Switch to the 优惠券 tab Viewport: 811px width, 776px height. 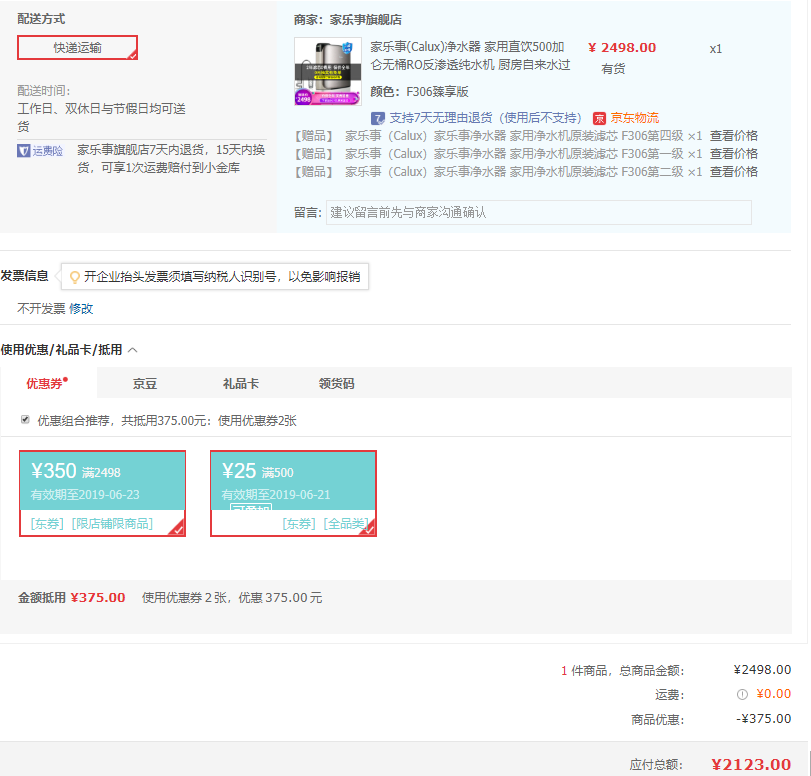48,383
